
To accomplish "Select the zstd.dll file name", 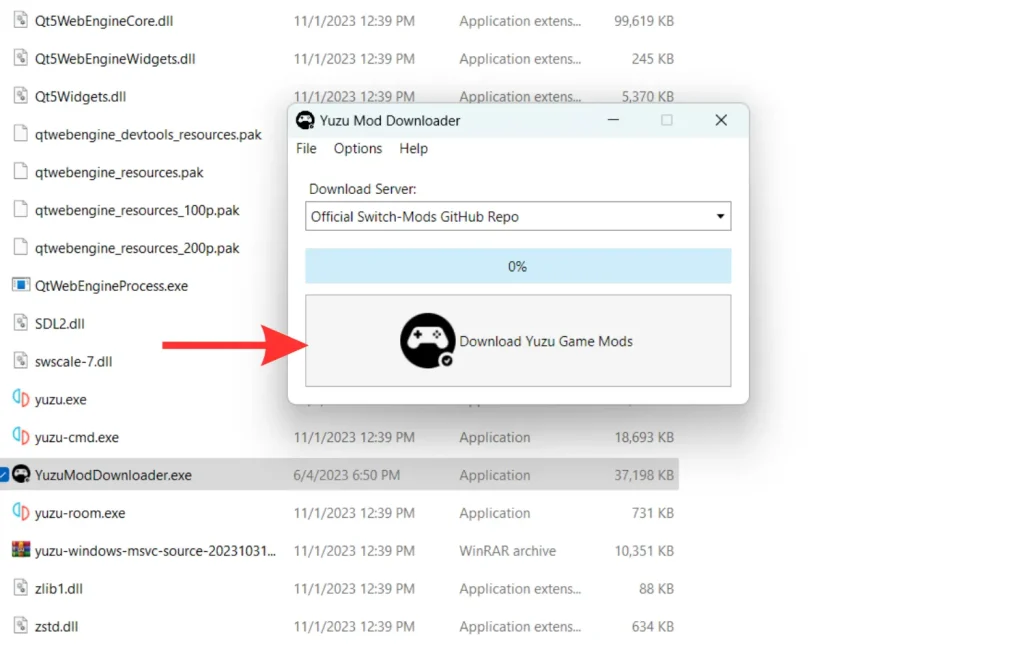I will (56, 627).
